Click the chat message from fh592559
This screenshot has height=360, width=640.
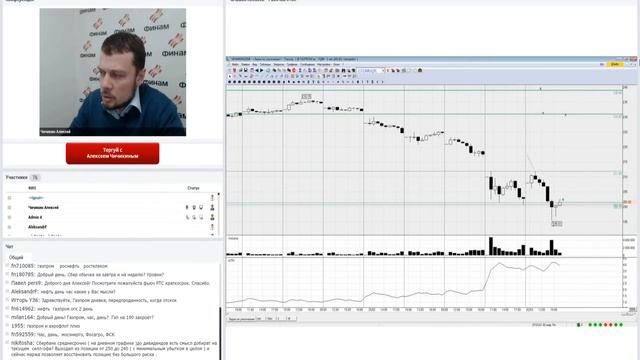coord(63,334)
